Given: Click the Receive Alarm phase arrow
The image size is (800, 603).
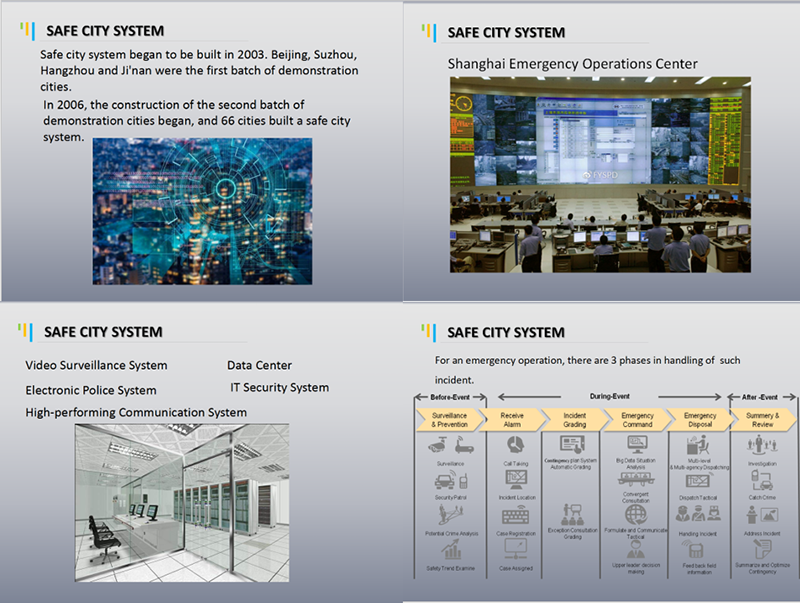Looking at the screenshot, I should (x=512, y=420).
